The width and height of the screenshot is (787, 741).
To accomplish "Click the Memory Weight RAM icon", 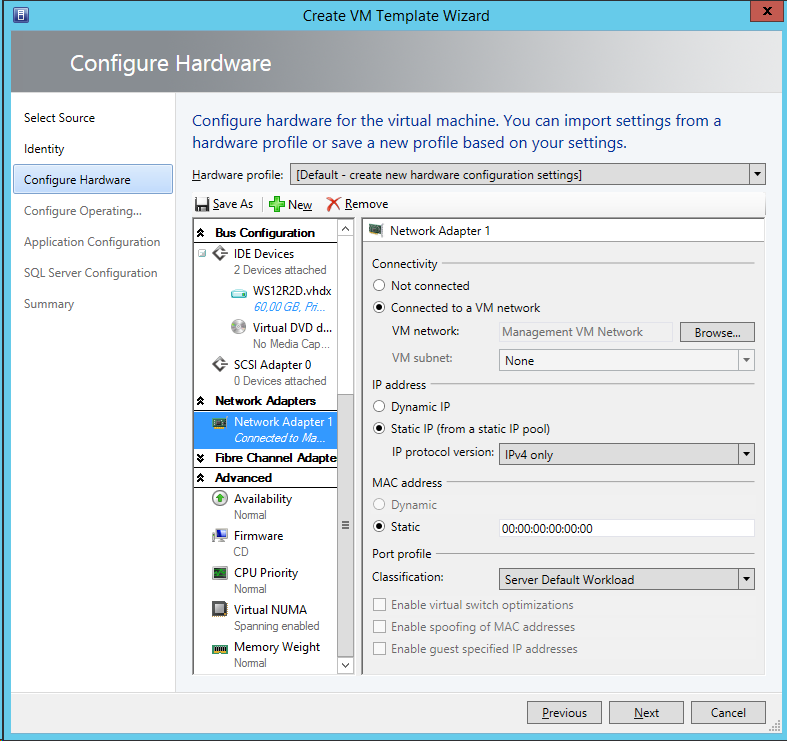I will pyautogui.click(x=220, y=649).
